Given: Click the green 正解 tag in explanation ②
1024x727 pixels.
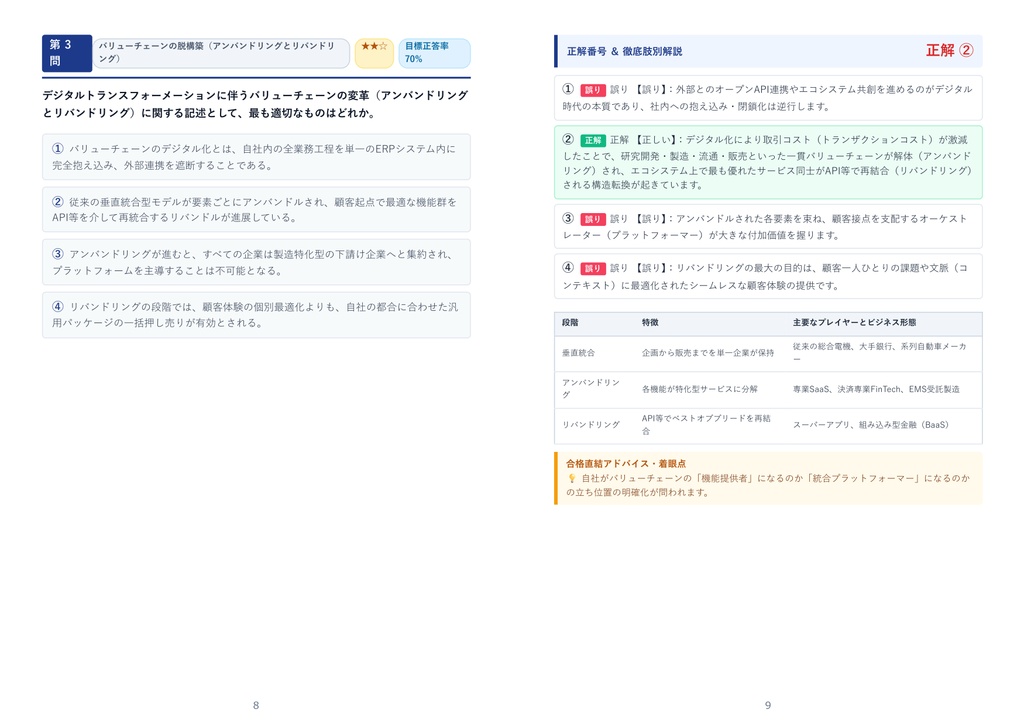Looking at the screenshot, I should (592, 140).
